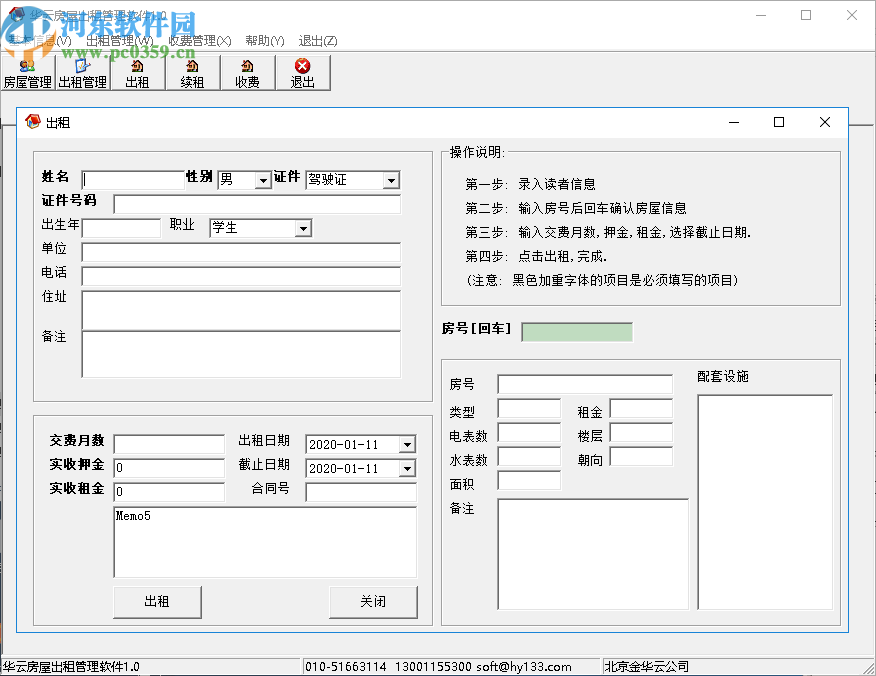Screen dimensions: 876x676
Task: Focus the 姓名 name field
Action: (133, 180)
